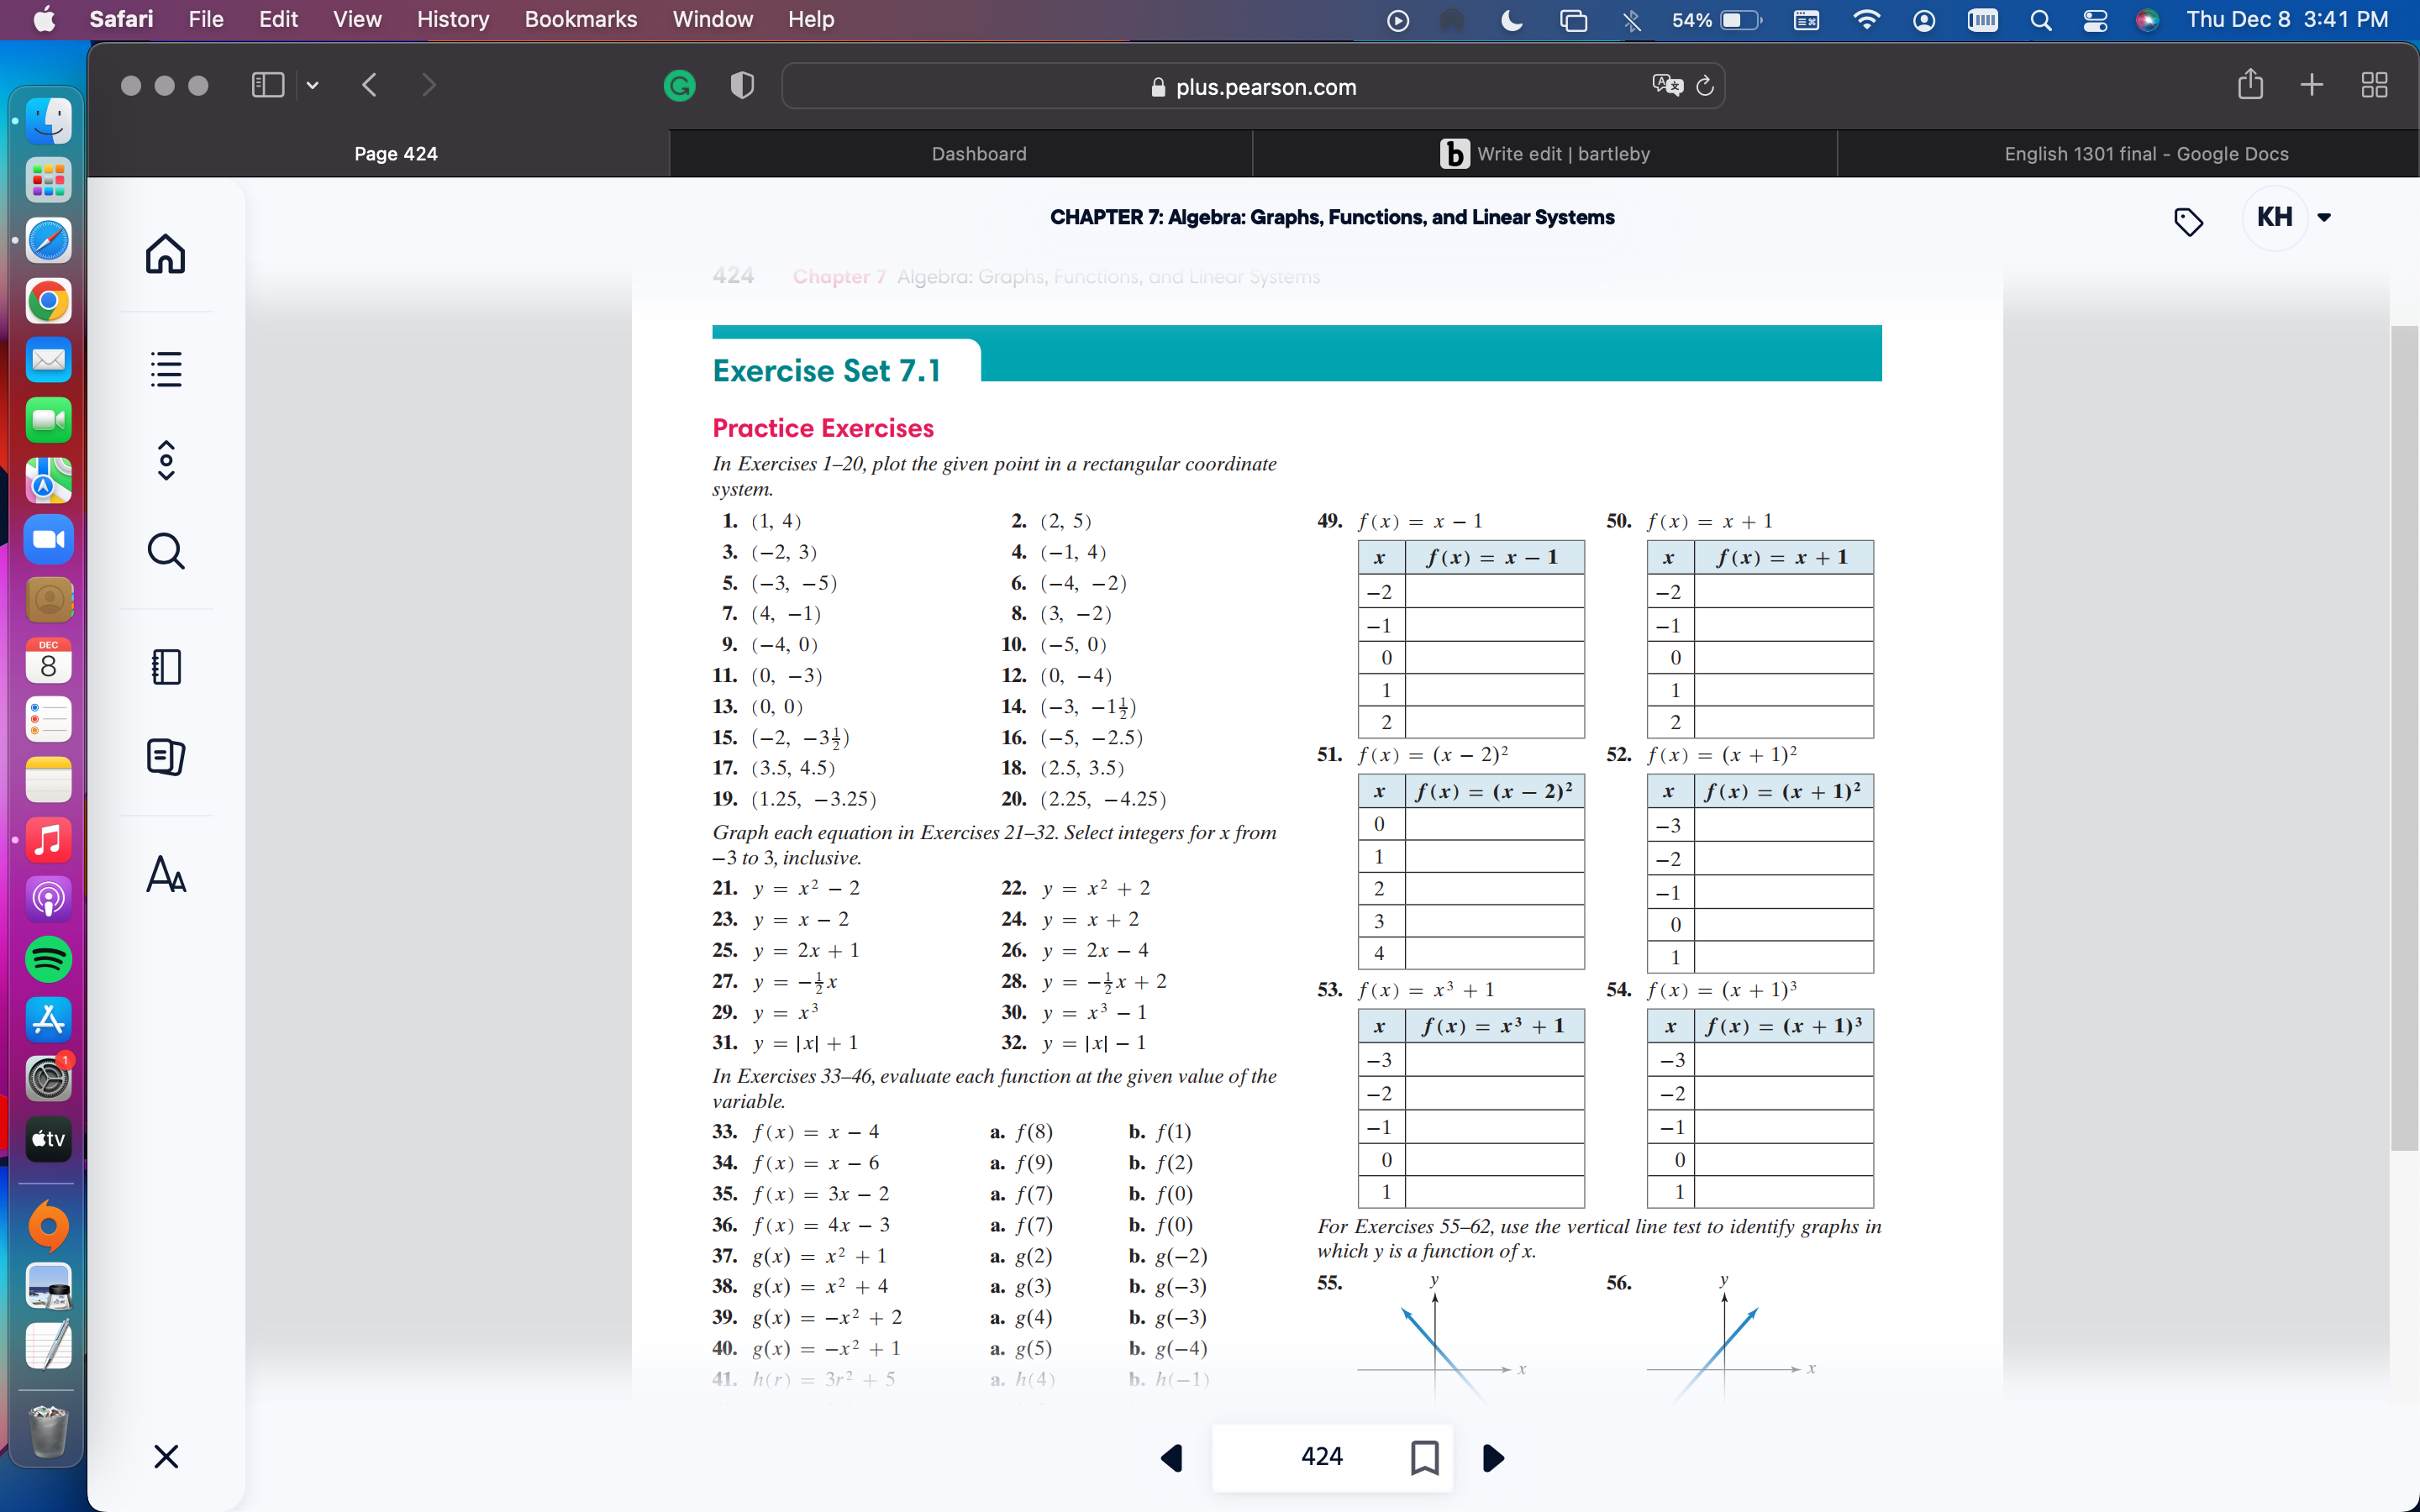Open the table of contents list icon
Image resolution: width=2420 pixels, height=1512 pixels.
click(166, 369)
